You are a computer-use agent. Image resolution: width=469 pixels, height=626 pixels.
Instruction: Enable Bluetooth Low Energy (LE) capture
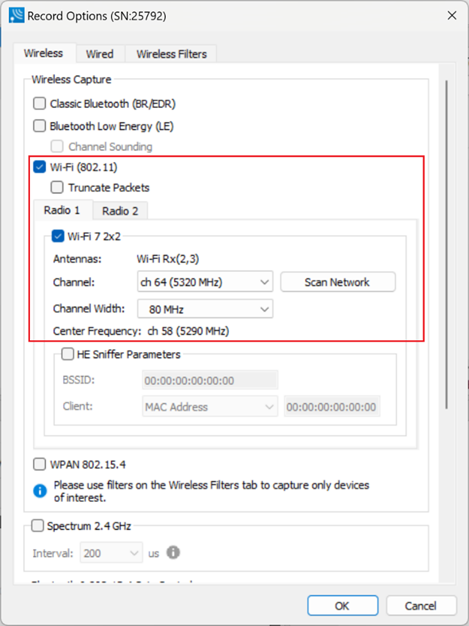[x=40, y=126]
